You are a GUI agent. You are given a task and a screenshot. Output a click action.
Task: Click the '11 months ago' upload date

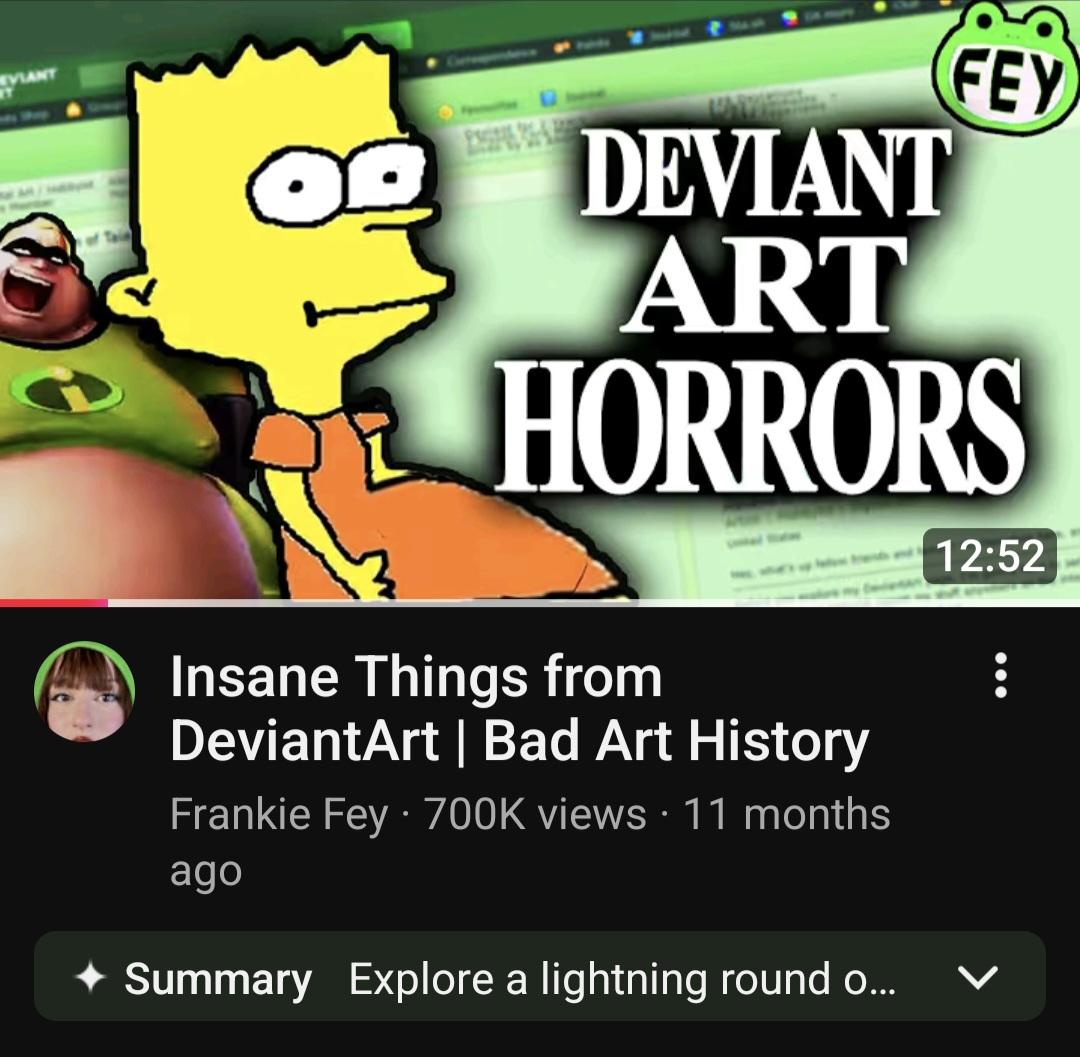pos(530,842)
